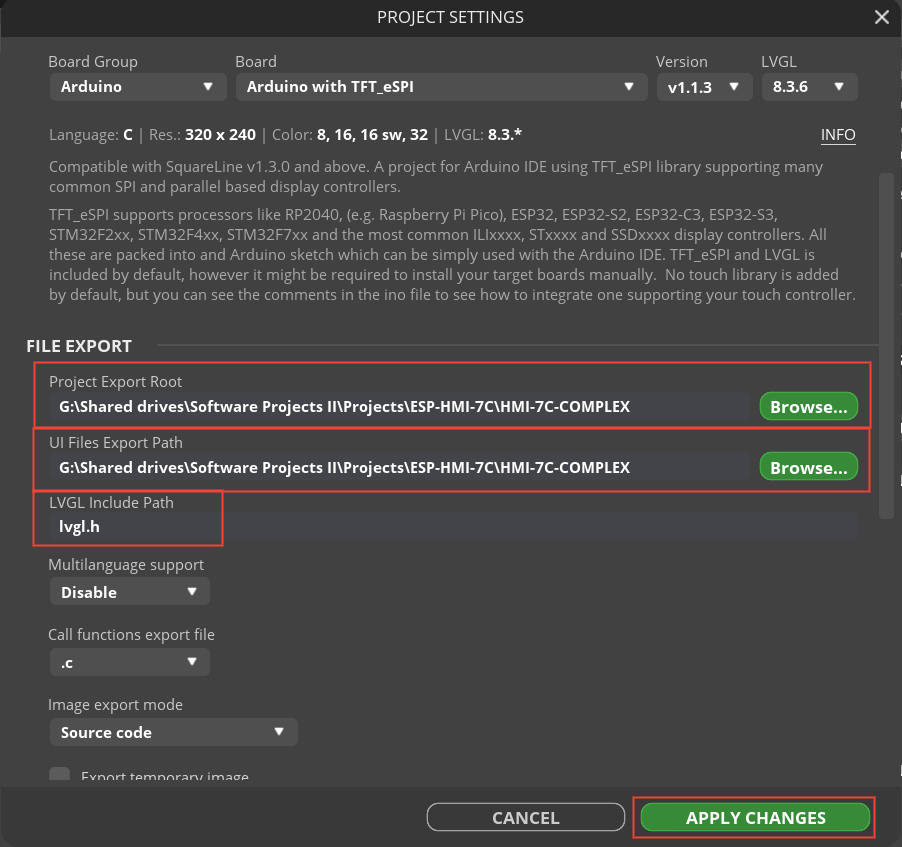Click the INFO link
The image size is (902, 847).
838,135
